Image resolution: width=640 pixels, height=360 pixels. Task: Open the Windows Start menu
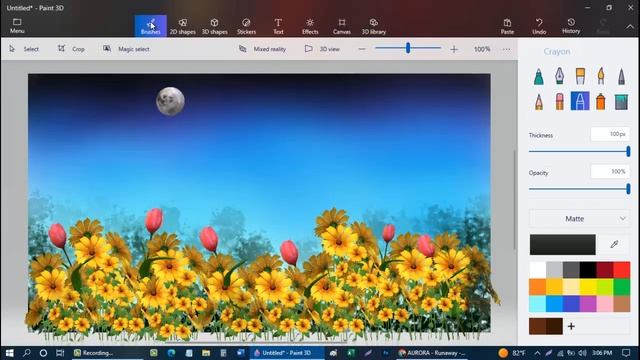tap(9, 353)
